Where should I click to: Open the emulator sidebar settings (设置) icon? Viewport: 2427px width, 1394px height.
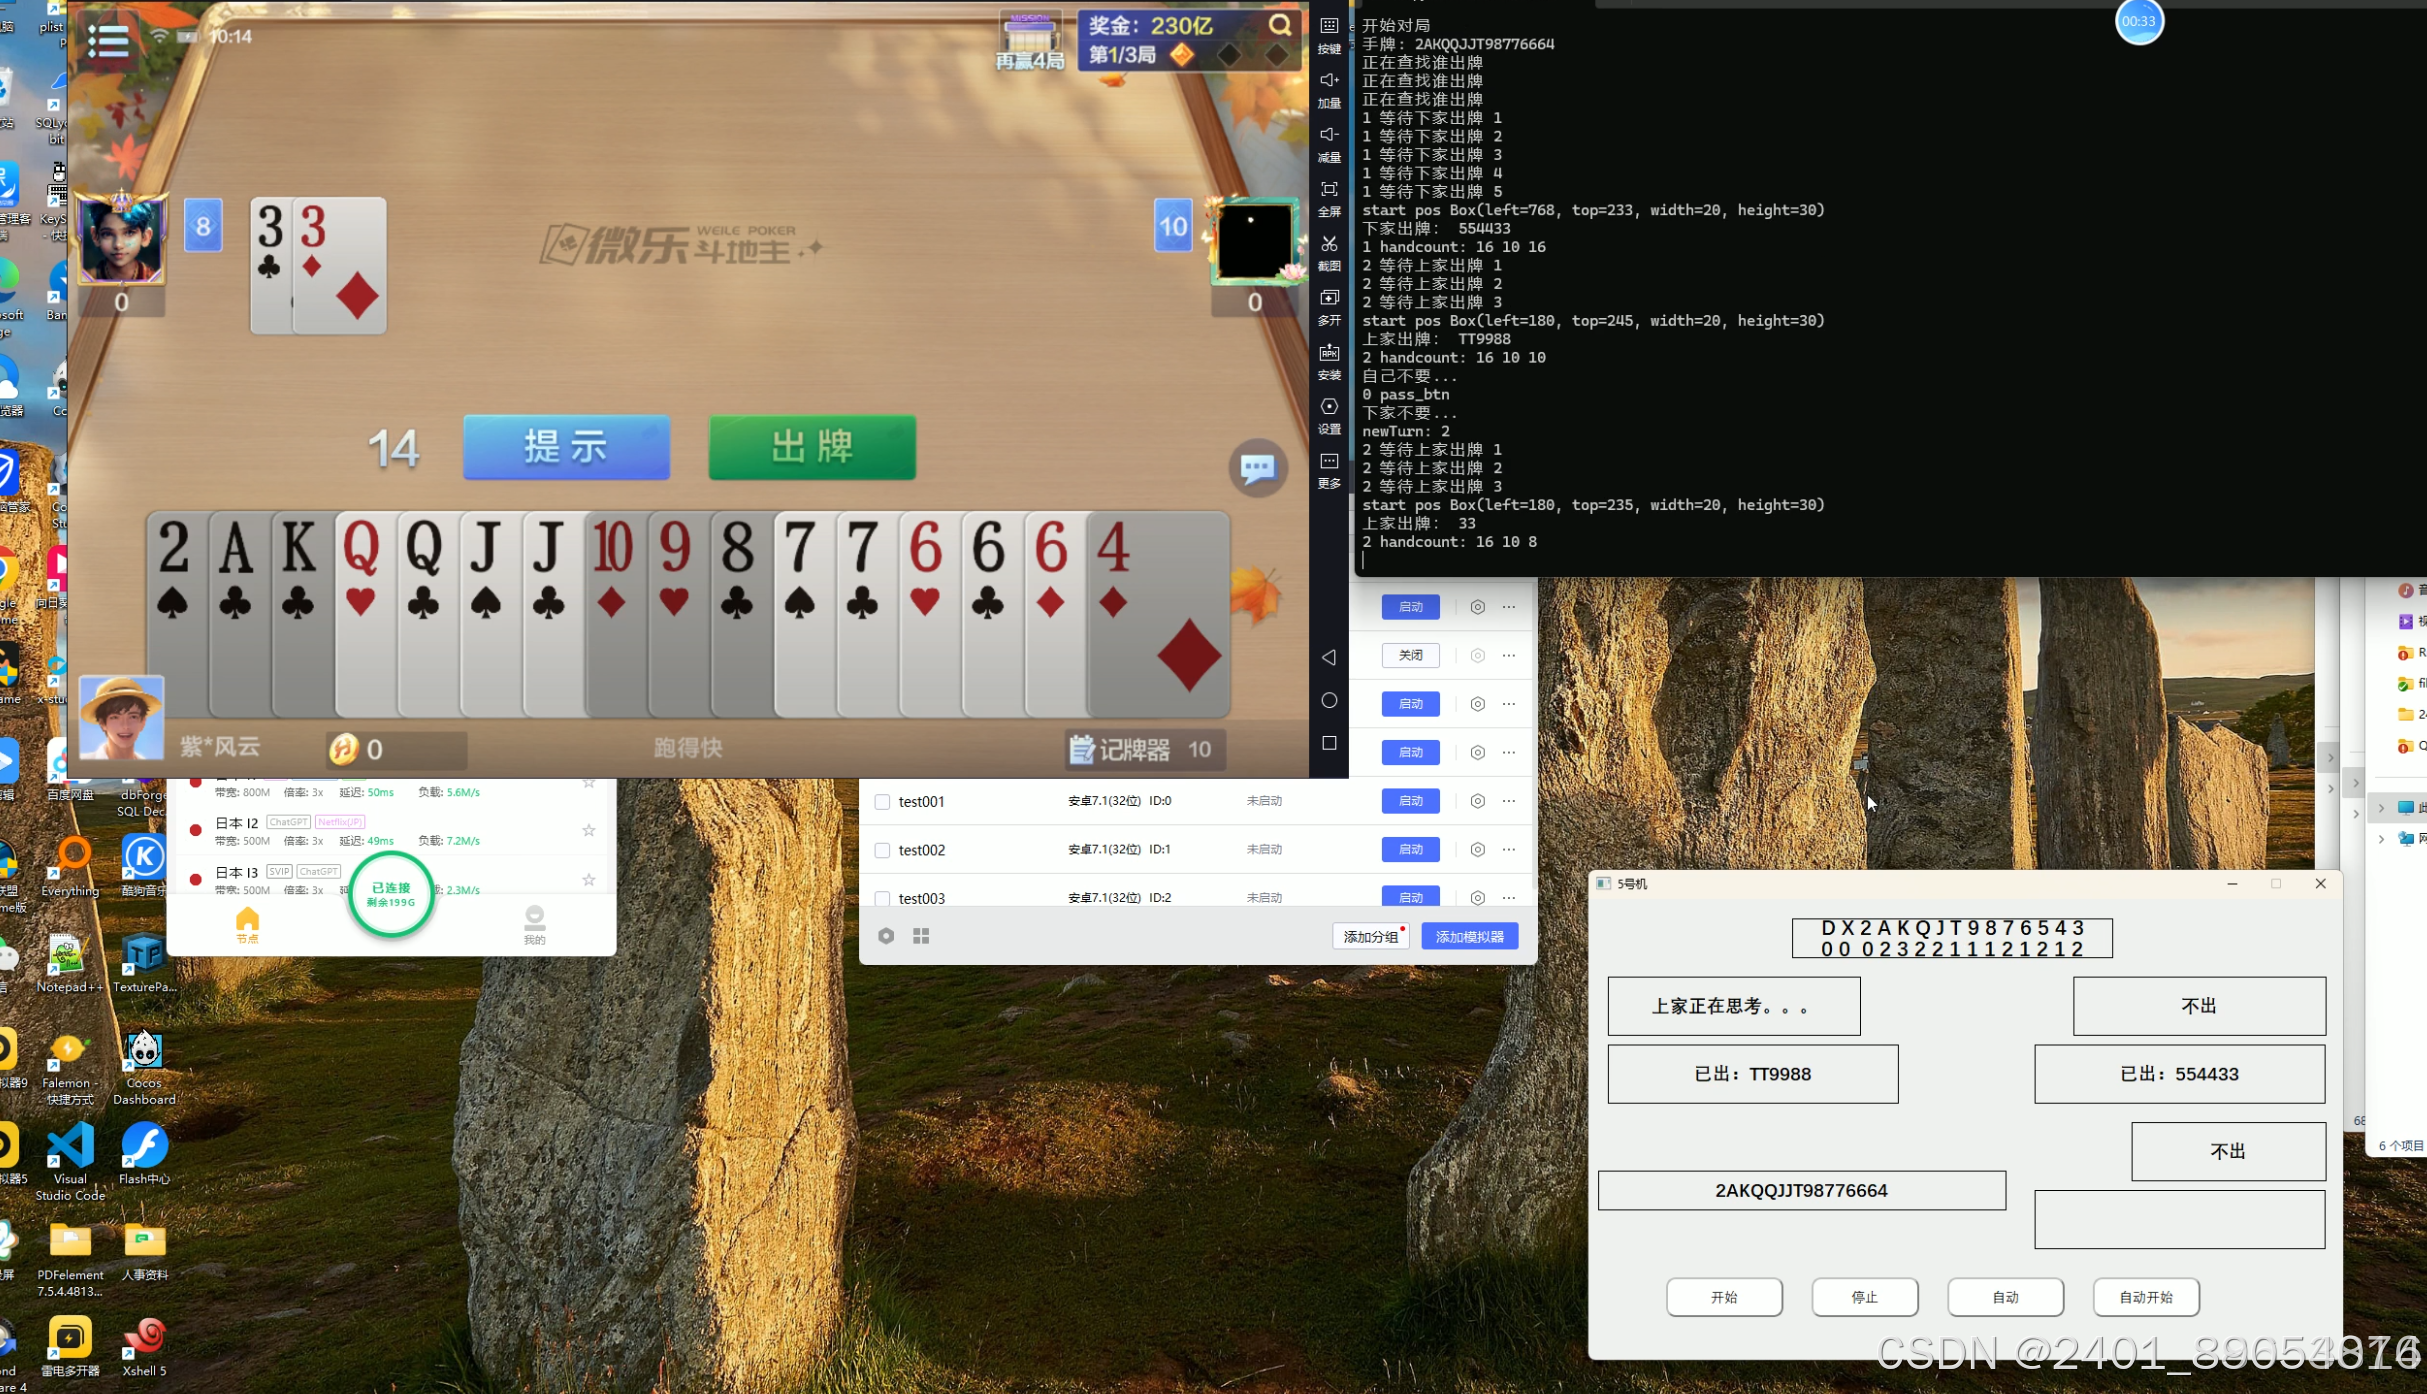tap(1329, 407)
